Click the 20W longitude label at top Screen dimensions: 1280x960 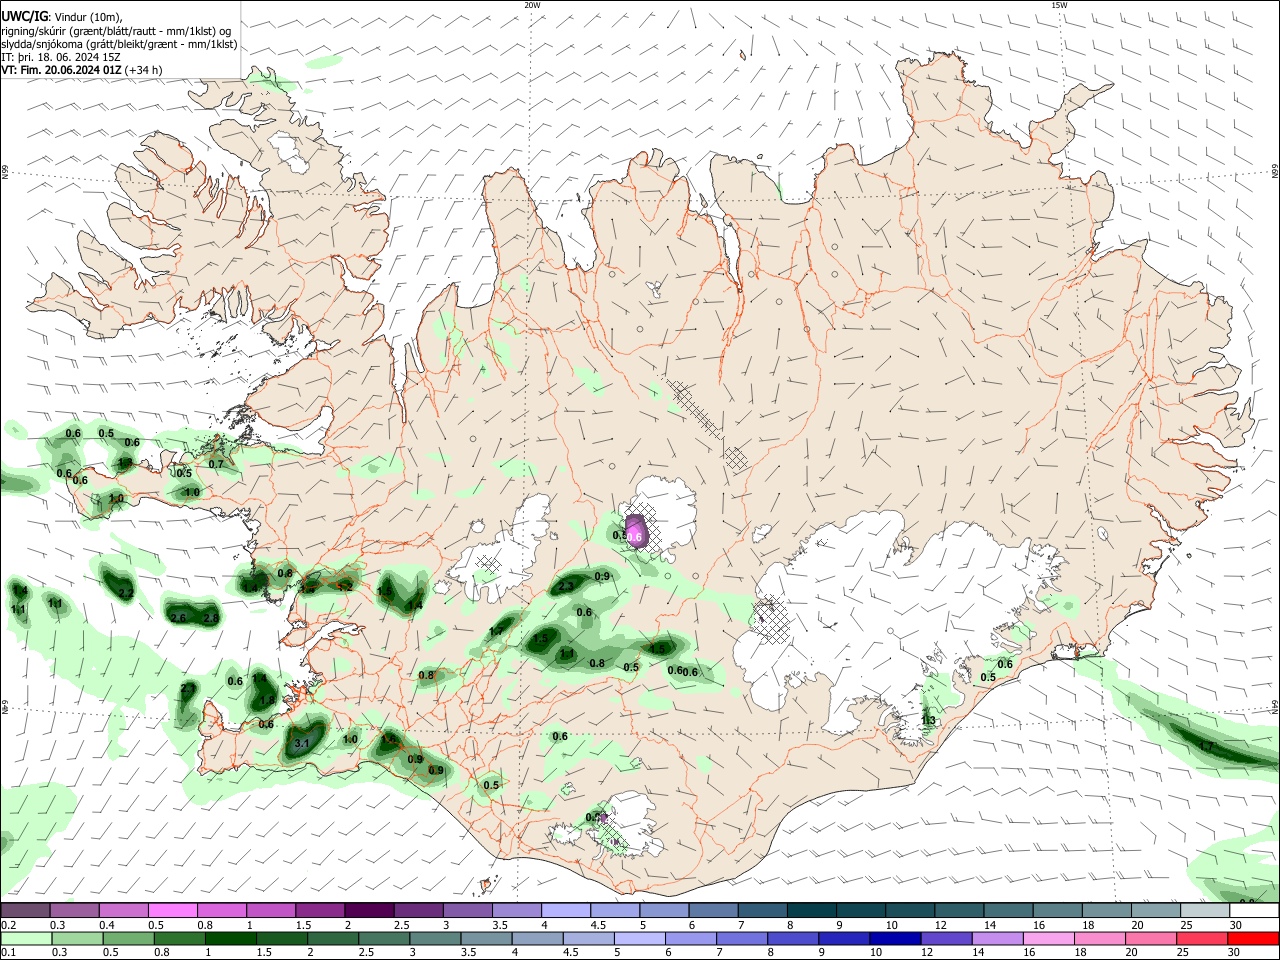[533, 4]
